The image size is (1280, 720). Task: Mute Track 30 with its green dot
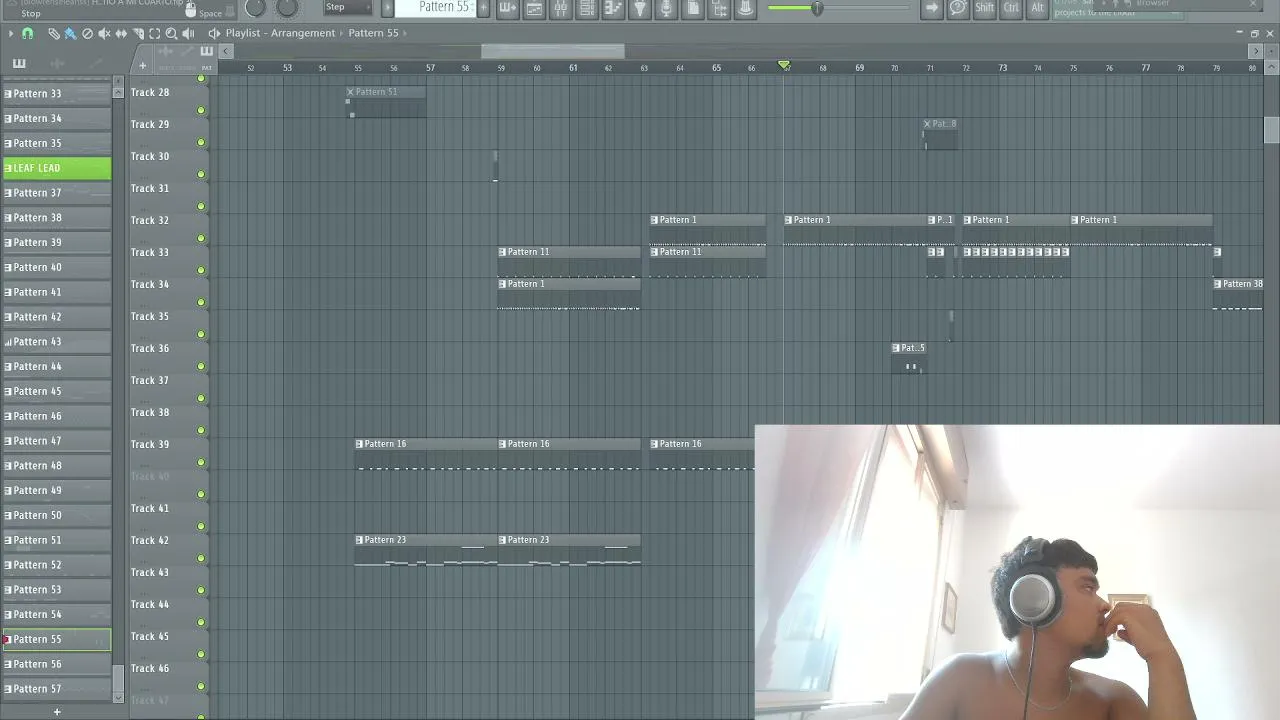[201, 174]
